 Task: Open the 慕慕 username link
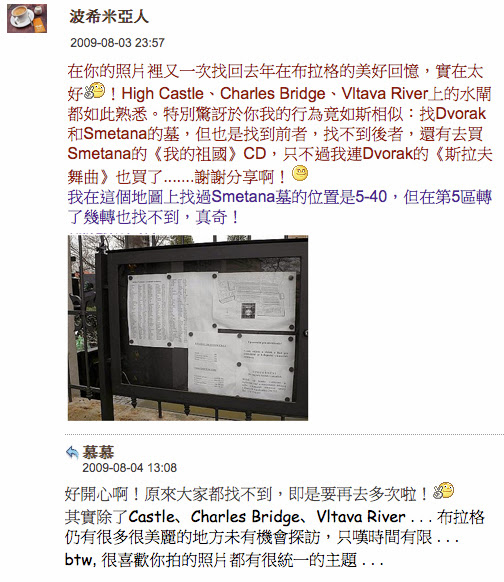click(x=98, y=452)
